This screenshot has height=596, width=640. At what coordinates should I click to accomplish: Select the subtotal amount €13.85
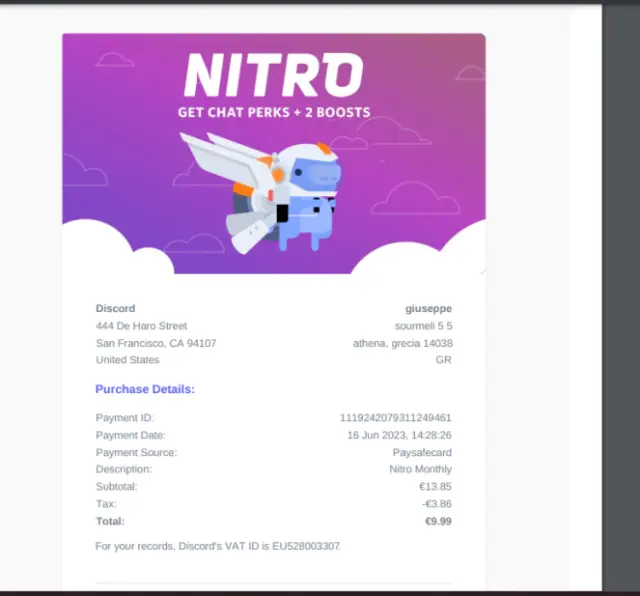[x=435, y=487]
